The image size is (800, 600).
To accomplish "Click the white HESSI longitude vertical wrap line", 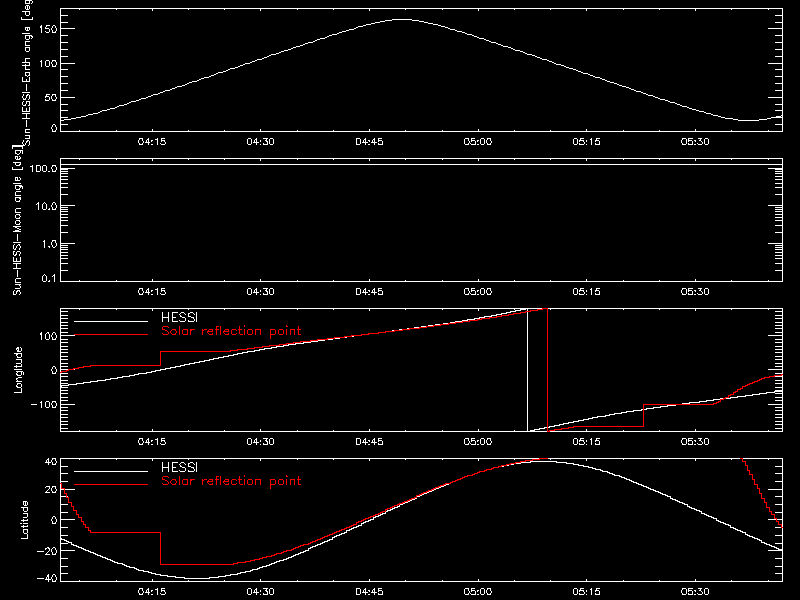I will coord(528,370).
